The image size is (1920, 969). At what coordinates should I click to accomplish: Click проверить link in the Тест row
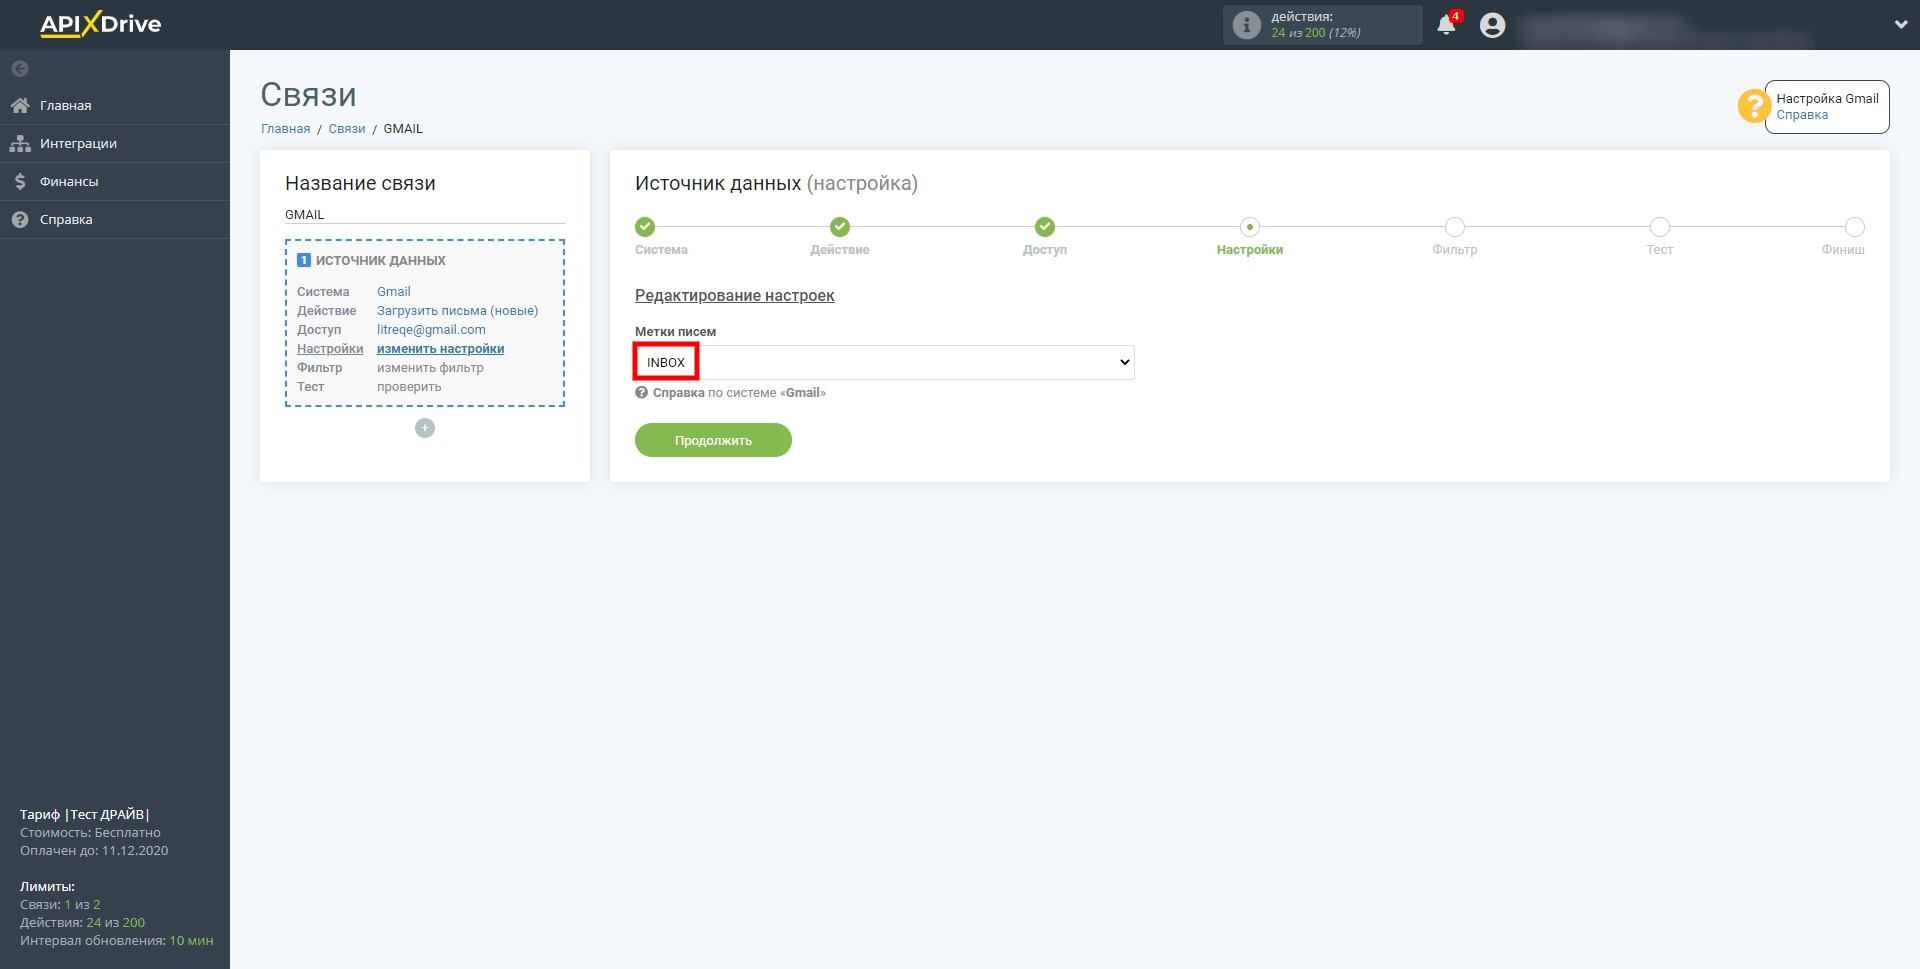[x=409, y=387]
